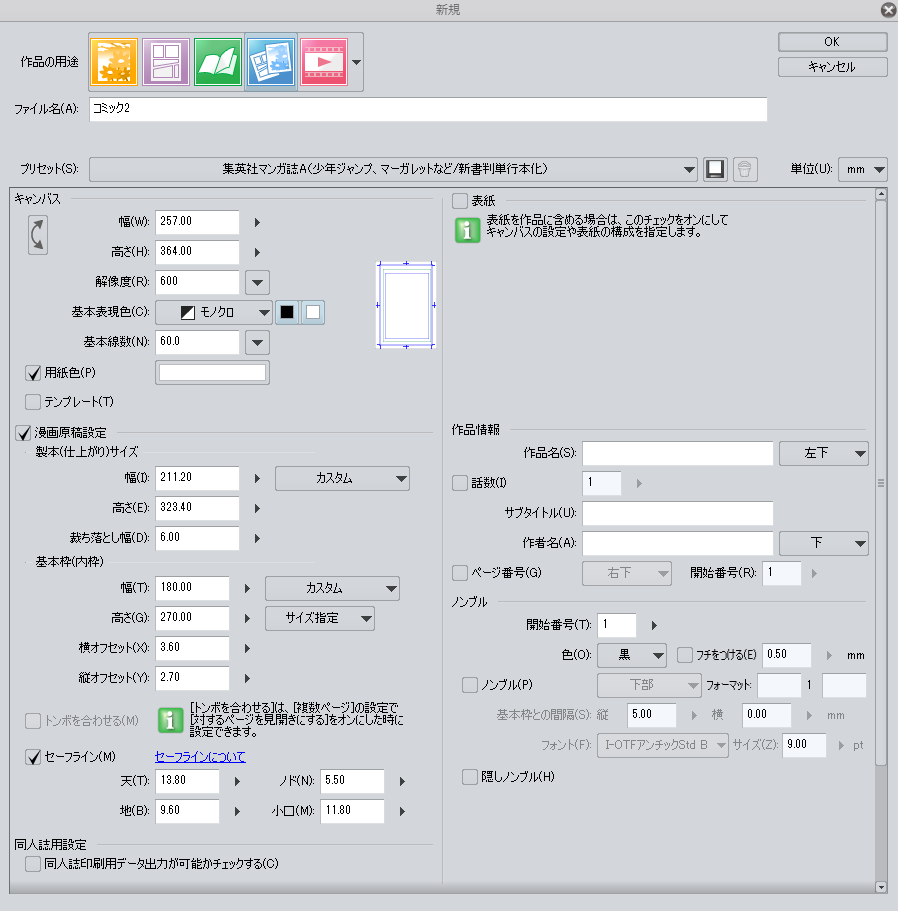Screen dimensions: 898x911
Task: Open the slider arrow next to 地(B)
Action: [238, 811]
